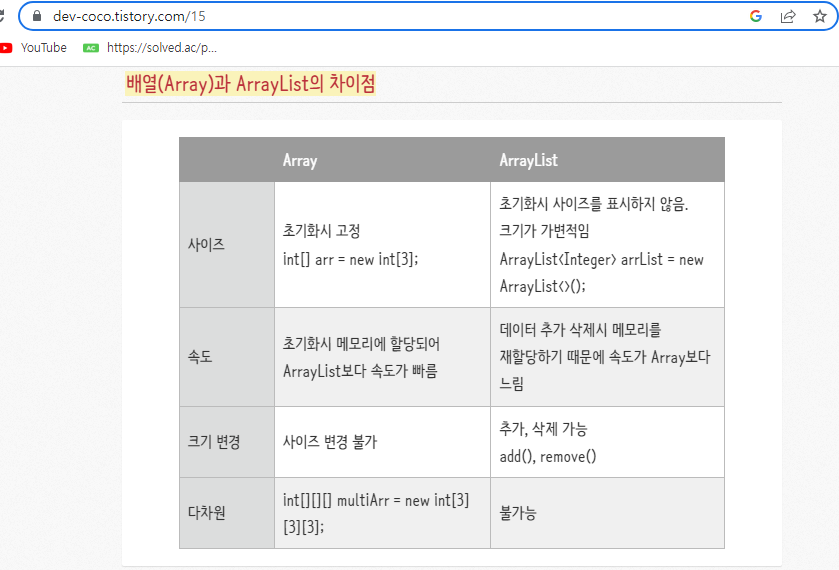Select the 속도 row label
Screen dimensions: 839x570
coord(200,356)
